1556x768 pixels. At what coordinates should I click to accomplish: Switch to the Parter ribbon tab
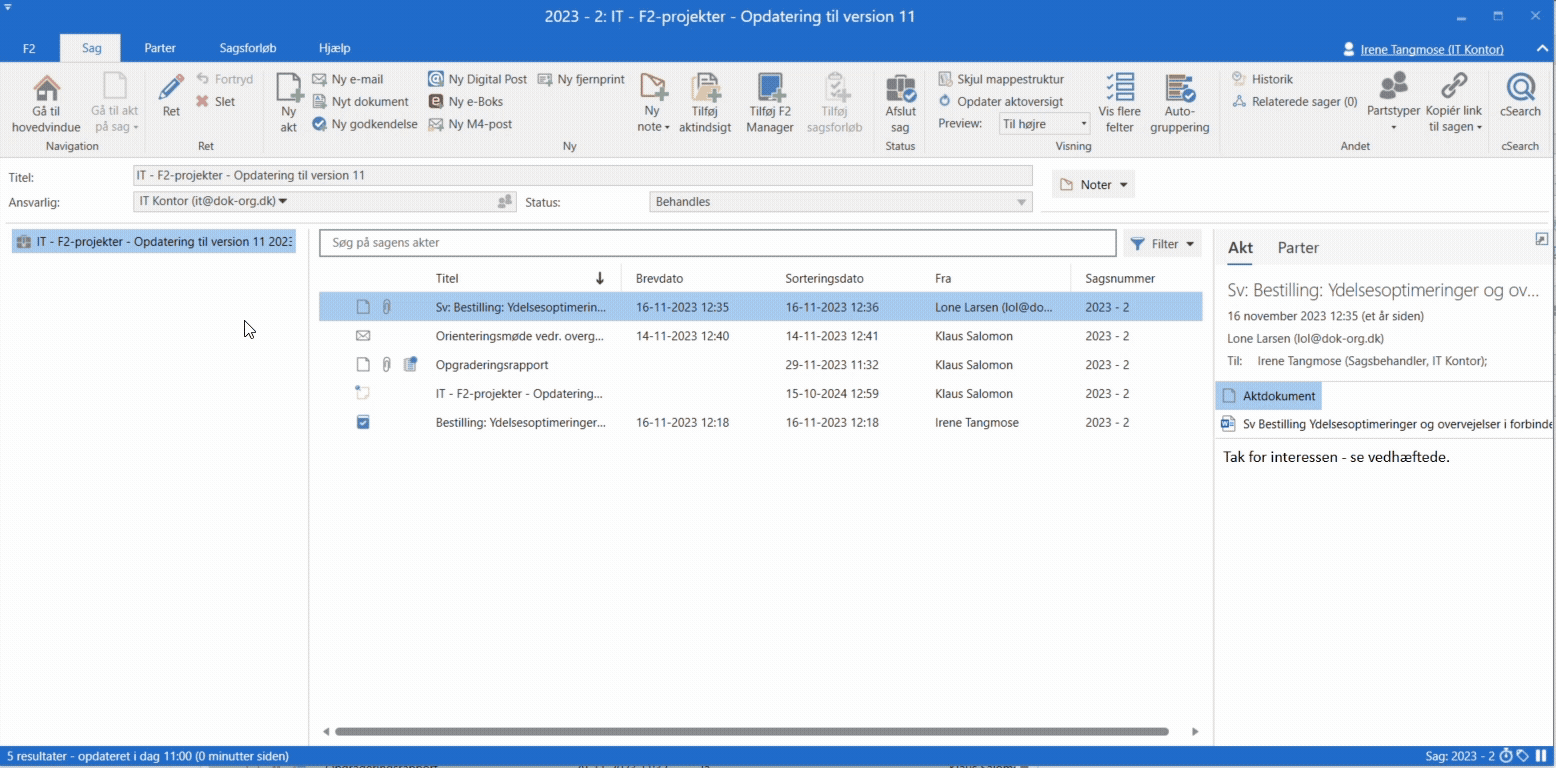160,48
